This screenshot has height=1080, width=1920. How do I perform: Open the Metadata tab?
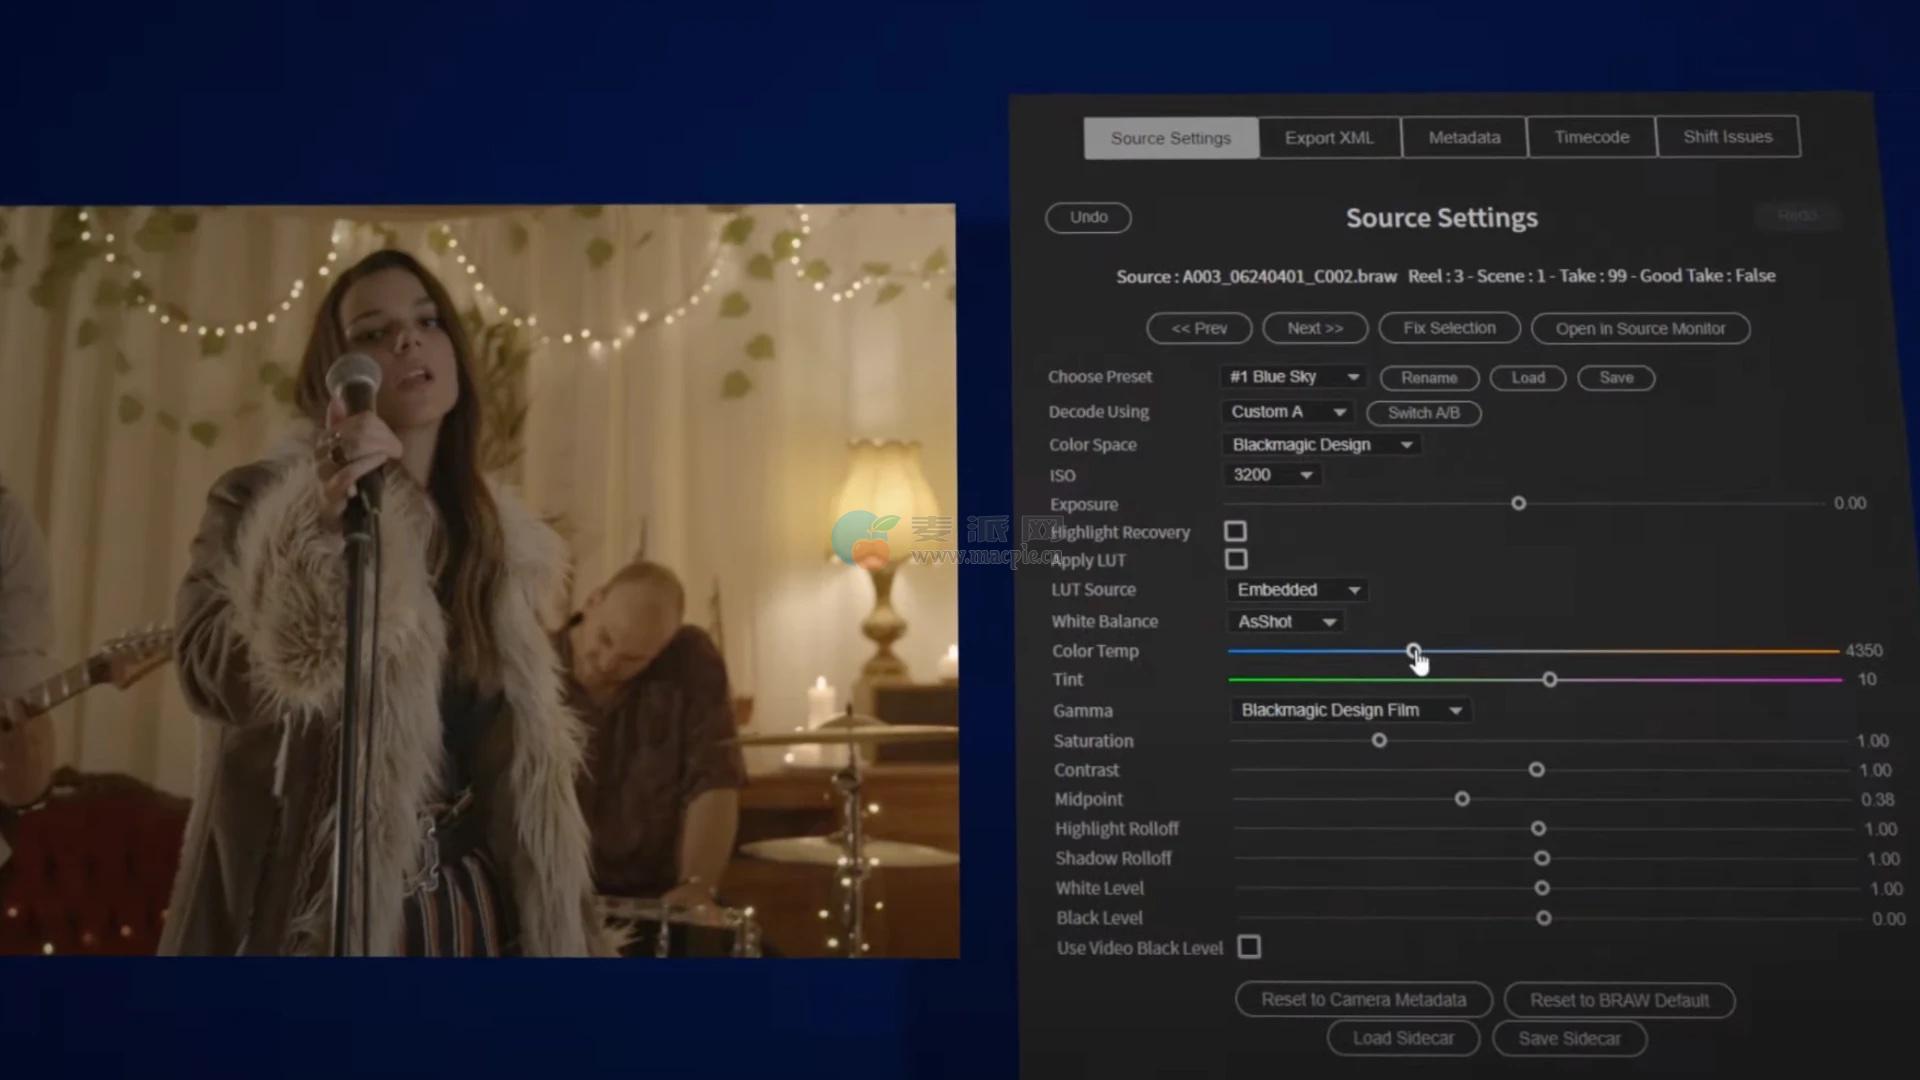[x=1464, y=138]
